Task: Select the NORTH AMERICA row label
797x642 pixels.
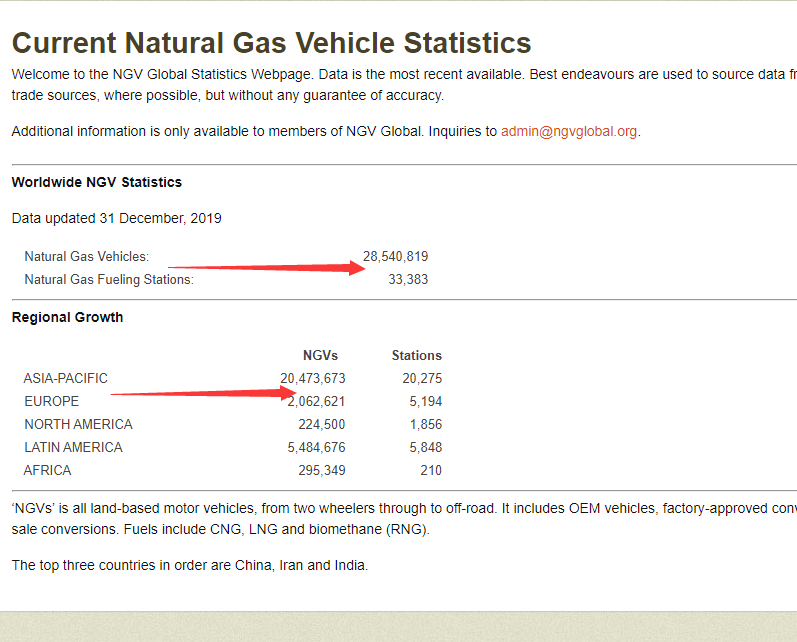Action: (78, 424)
